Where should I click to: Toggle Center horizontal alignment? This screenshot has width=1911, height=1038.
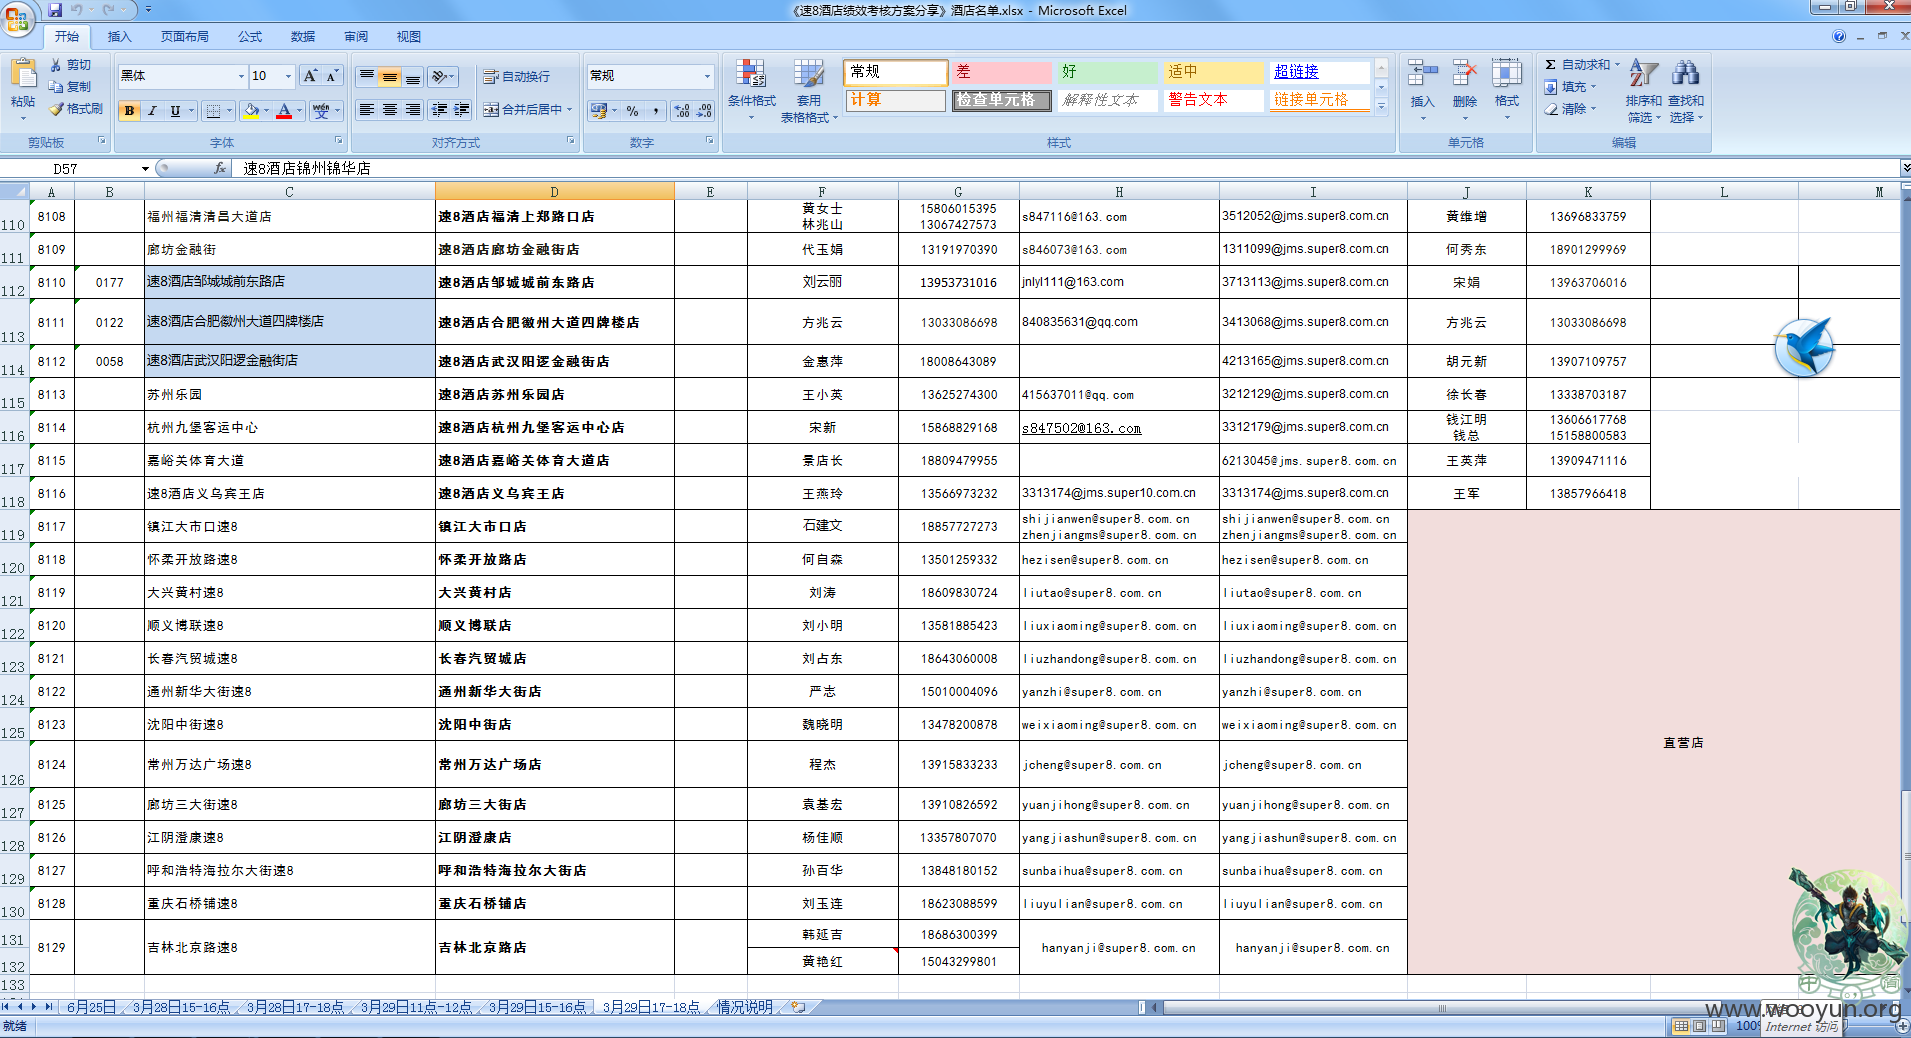pos(390,110)
